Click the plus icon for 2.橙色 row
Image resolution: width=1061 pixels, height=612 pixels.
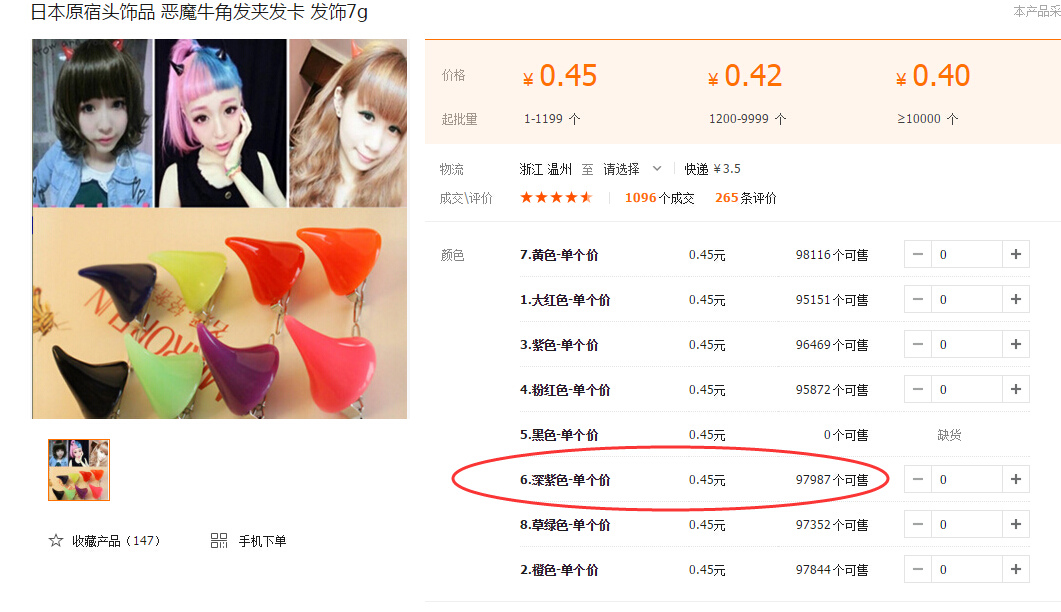1016,569
